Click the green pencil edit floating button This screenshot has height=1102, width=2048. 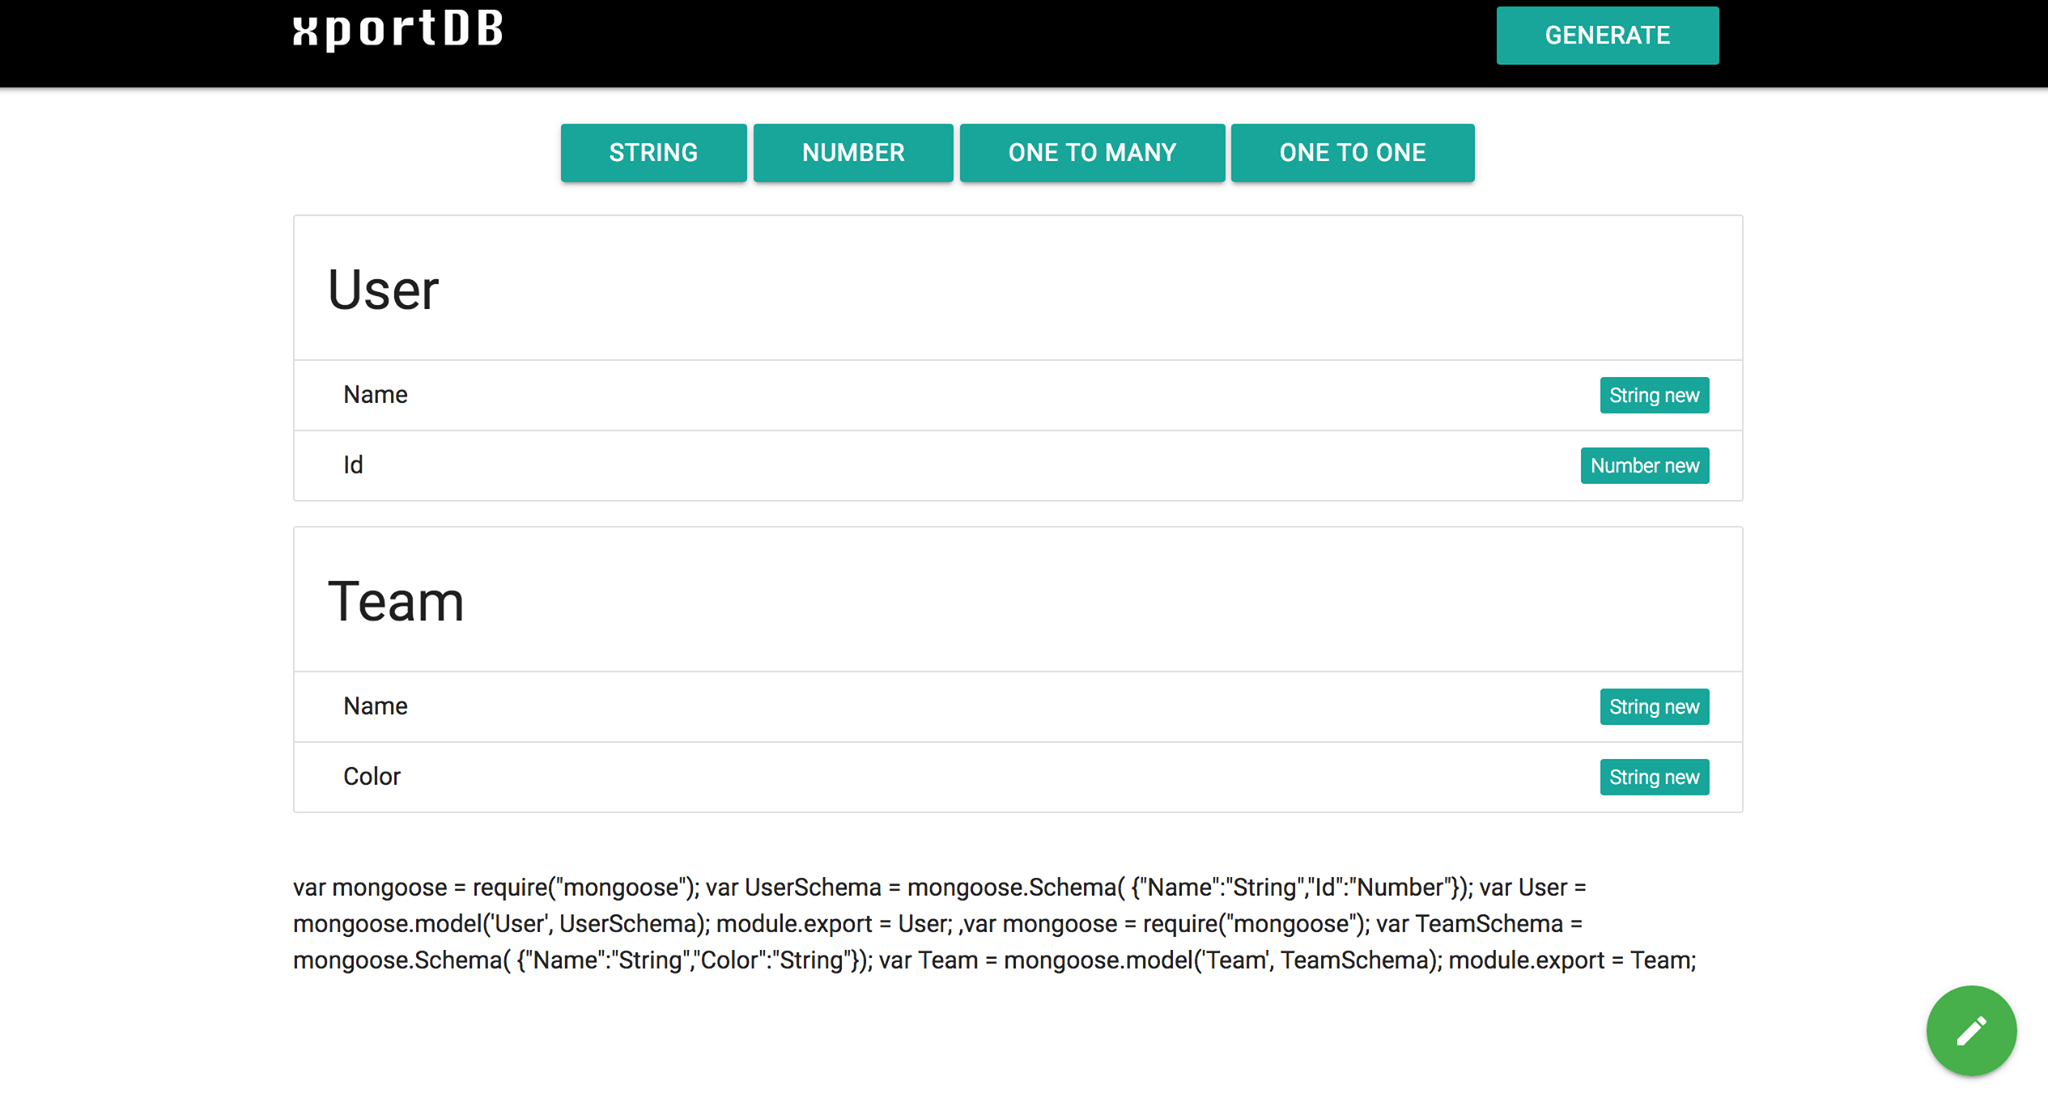(x=1970, y=1031)
